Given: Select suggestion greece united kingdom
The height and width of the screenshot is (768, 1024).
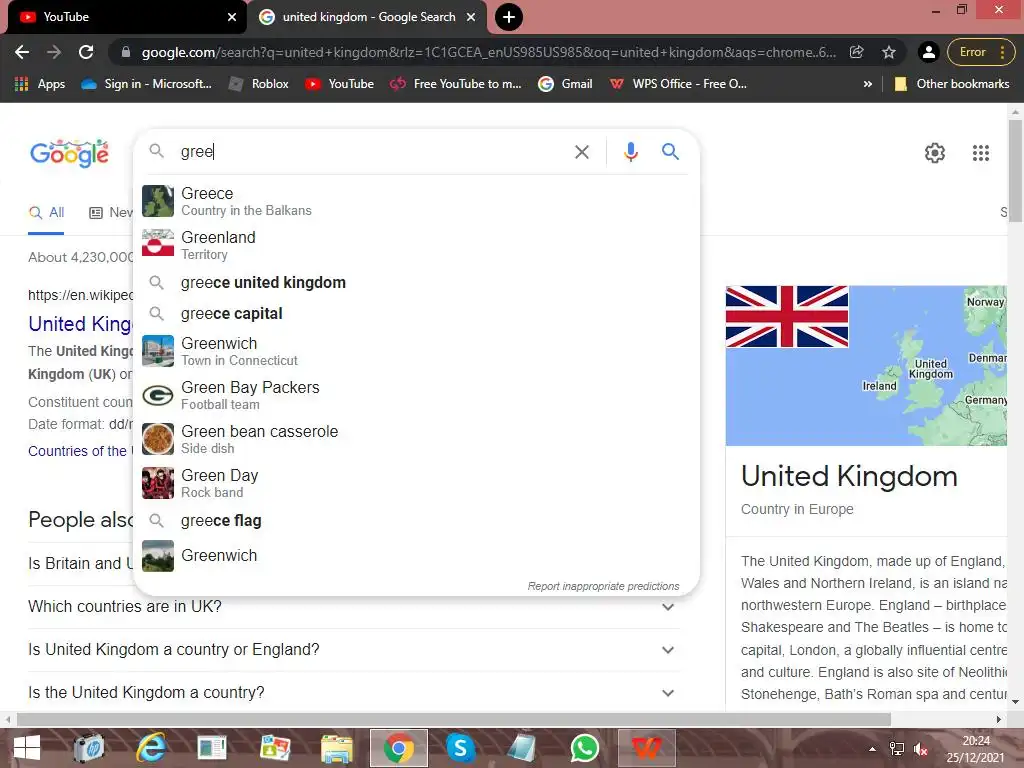Looking at the screenshot, I should tap(416, 282).
